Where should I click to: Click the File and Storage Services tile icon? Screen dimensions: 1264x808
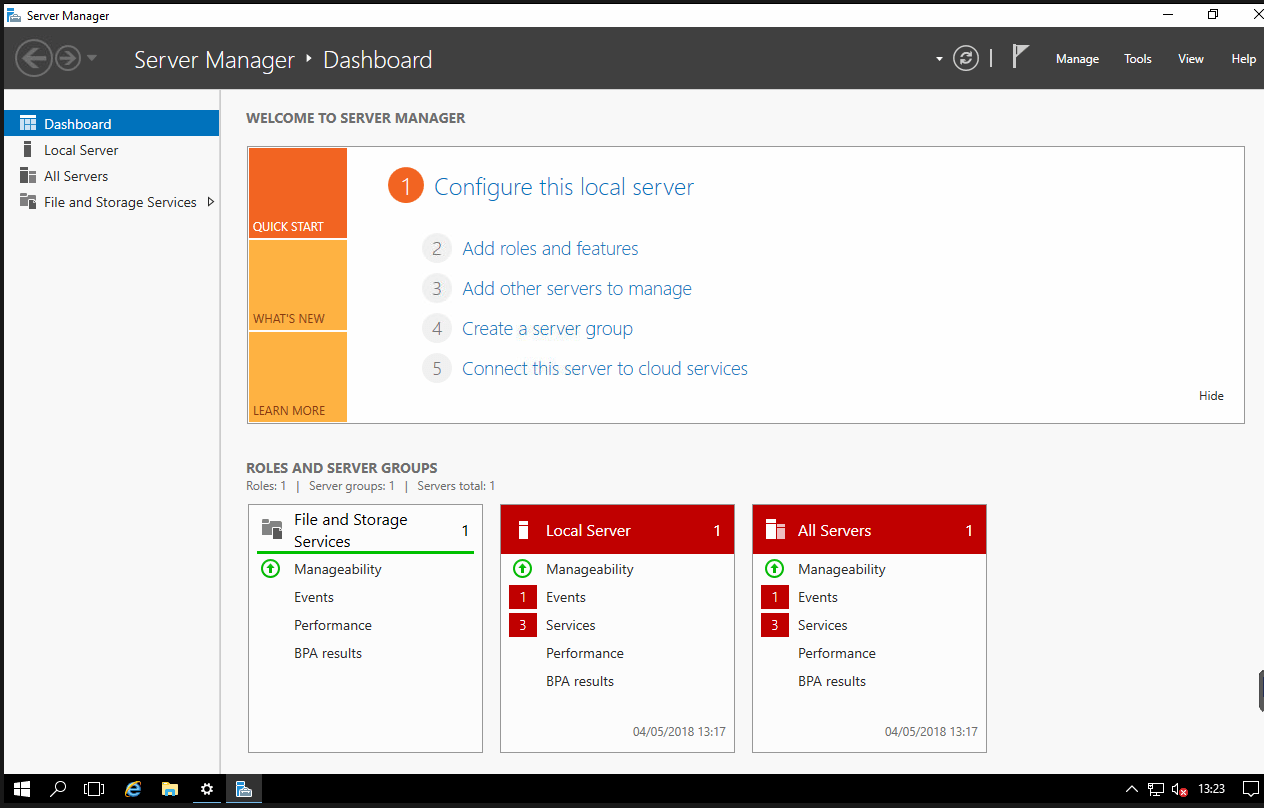pos(271,529)
